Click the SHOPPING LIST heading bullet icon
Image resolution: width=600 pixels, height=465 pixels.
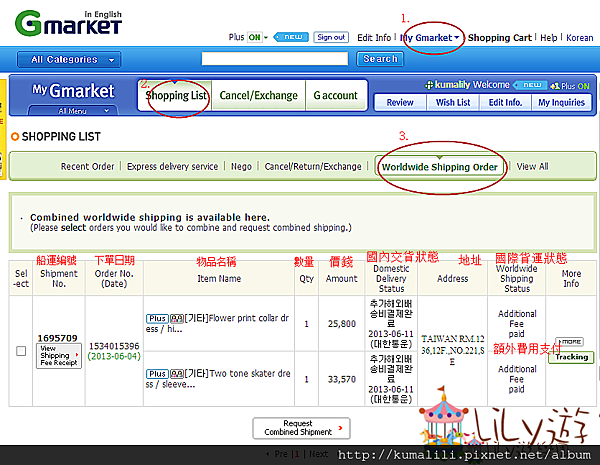pos(15,136)
